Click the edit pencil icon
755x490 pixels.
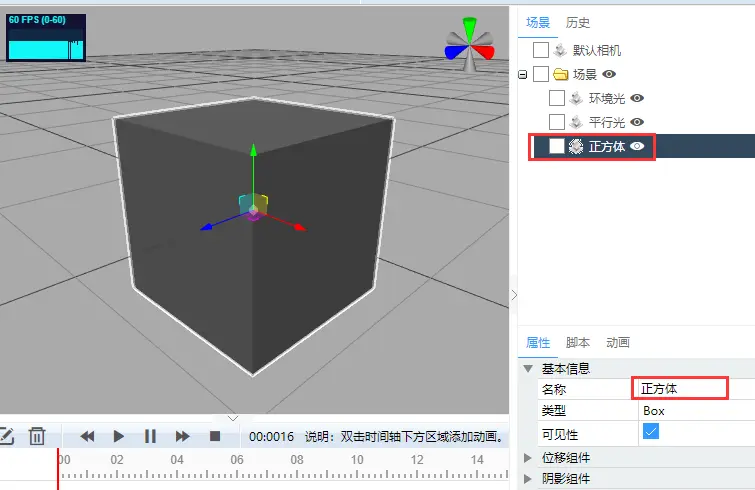(x=6, y=436)
